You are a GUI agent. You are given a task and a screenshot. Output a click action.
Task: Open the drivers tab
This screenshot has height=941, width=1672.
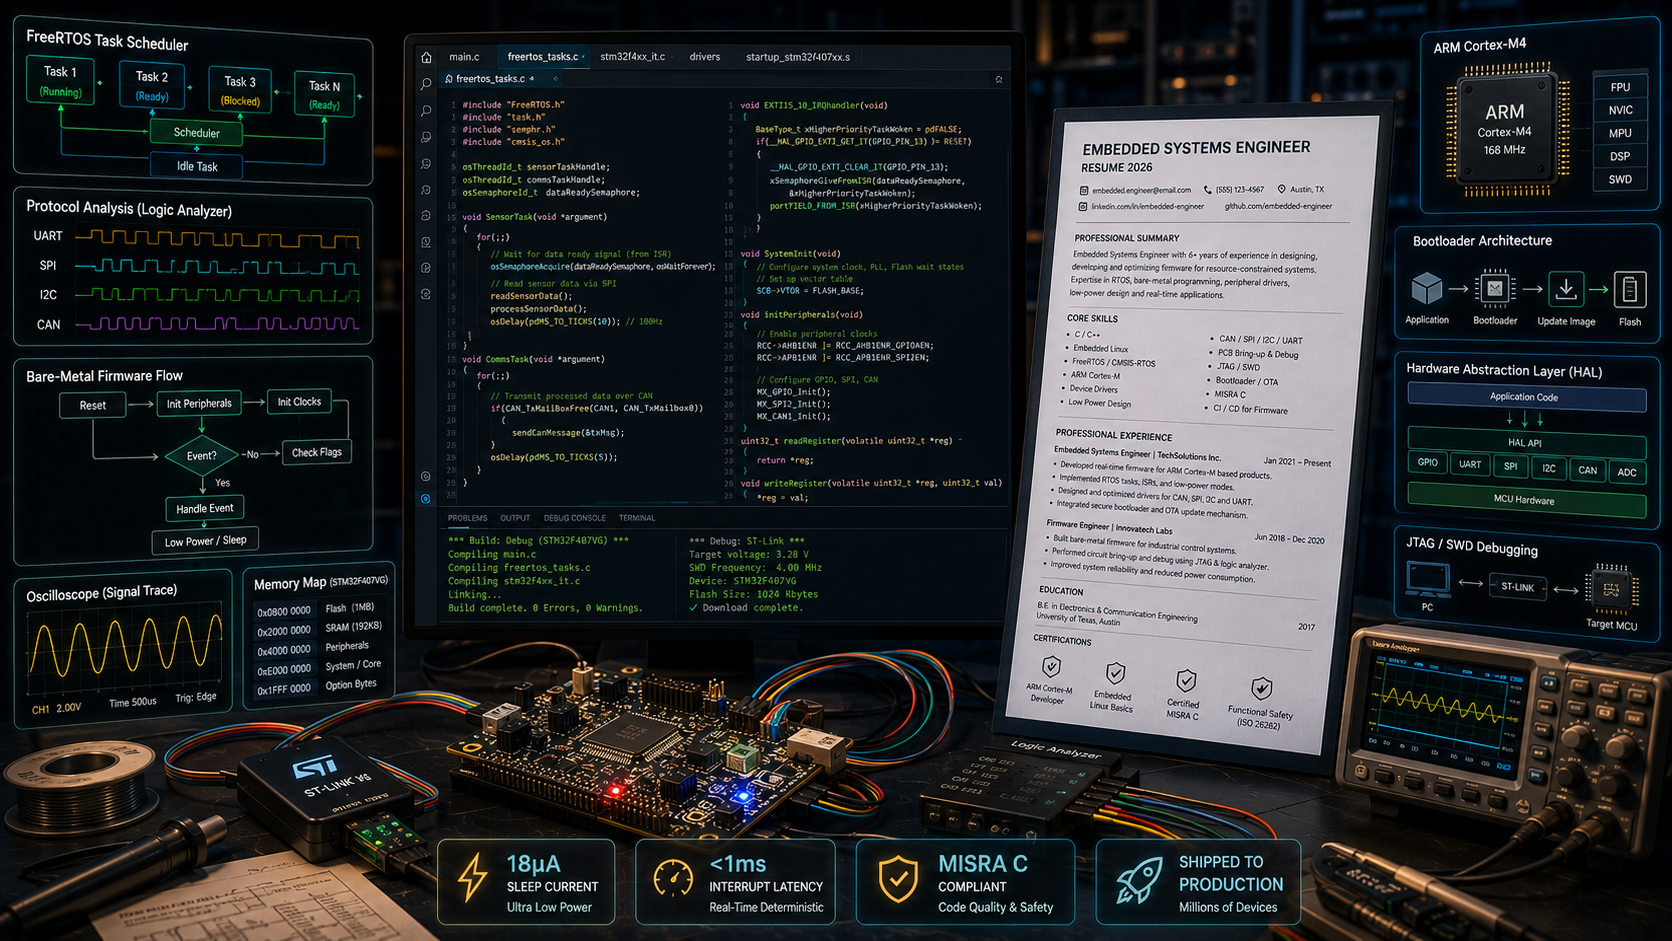pyautogui.click(x=704, y=57)
